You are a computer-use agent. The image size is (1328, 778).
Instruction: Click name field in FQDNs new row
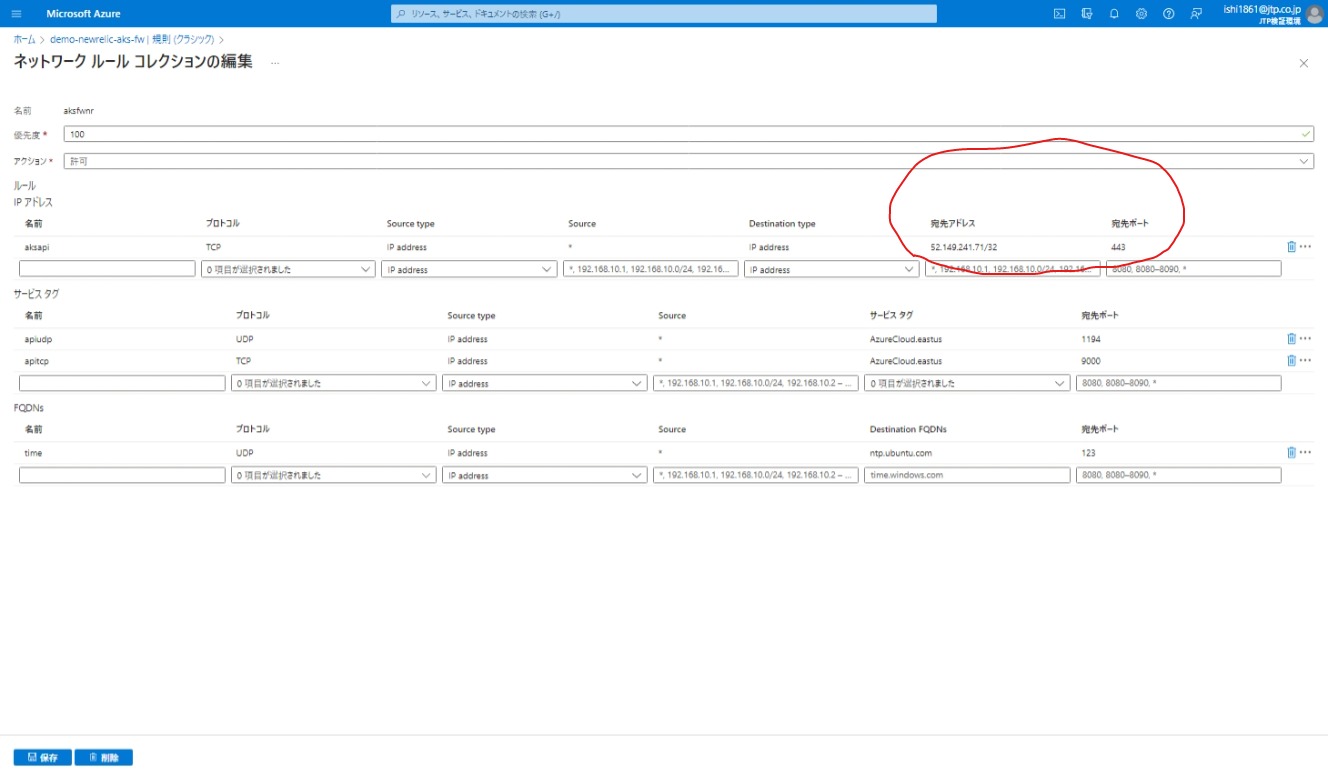tap(122, 475)
